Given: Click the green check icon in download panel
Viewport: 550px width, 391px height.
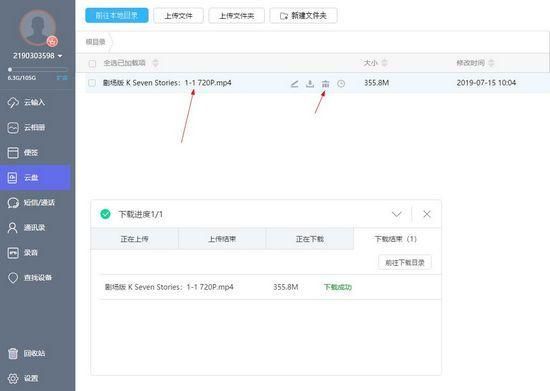Looking at the screenshot, I should click(105, 214).
